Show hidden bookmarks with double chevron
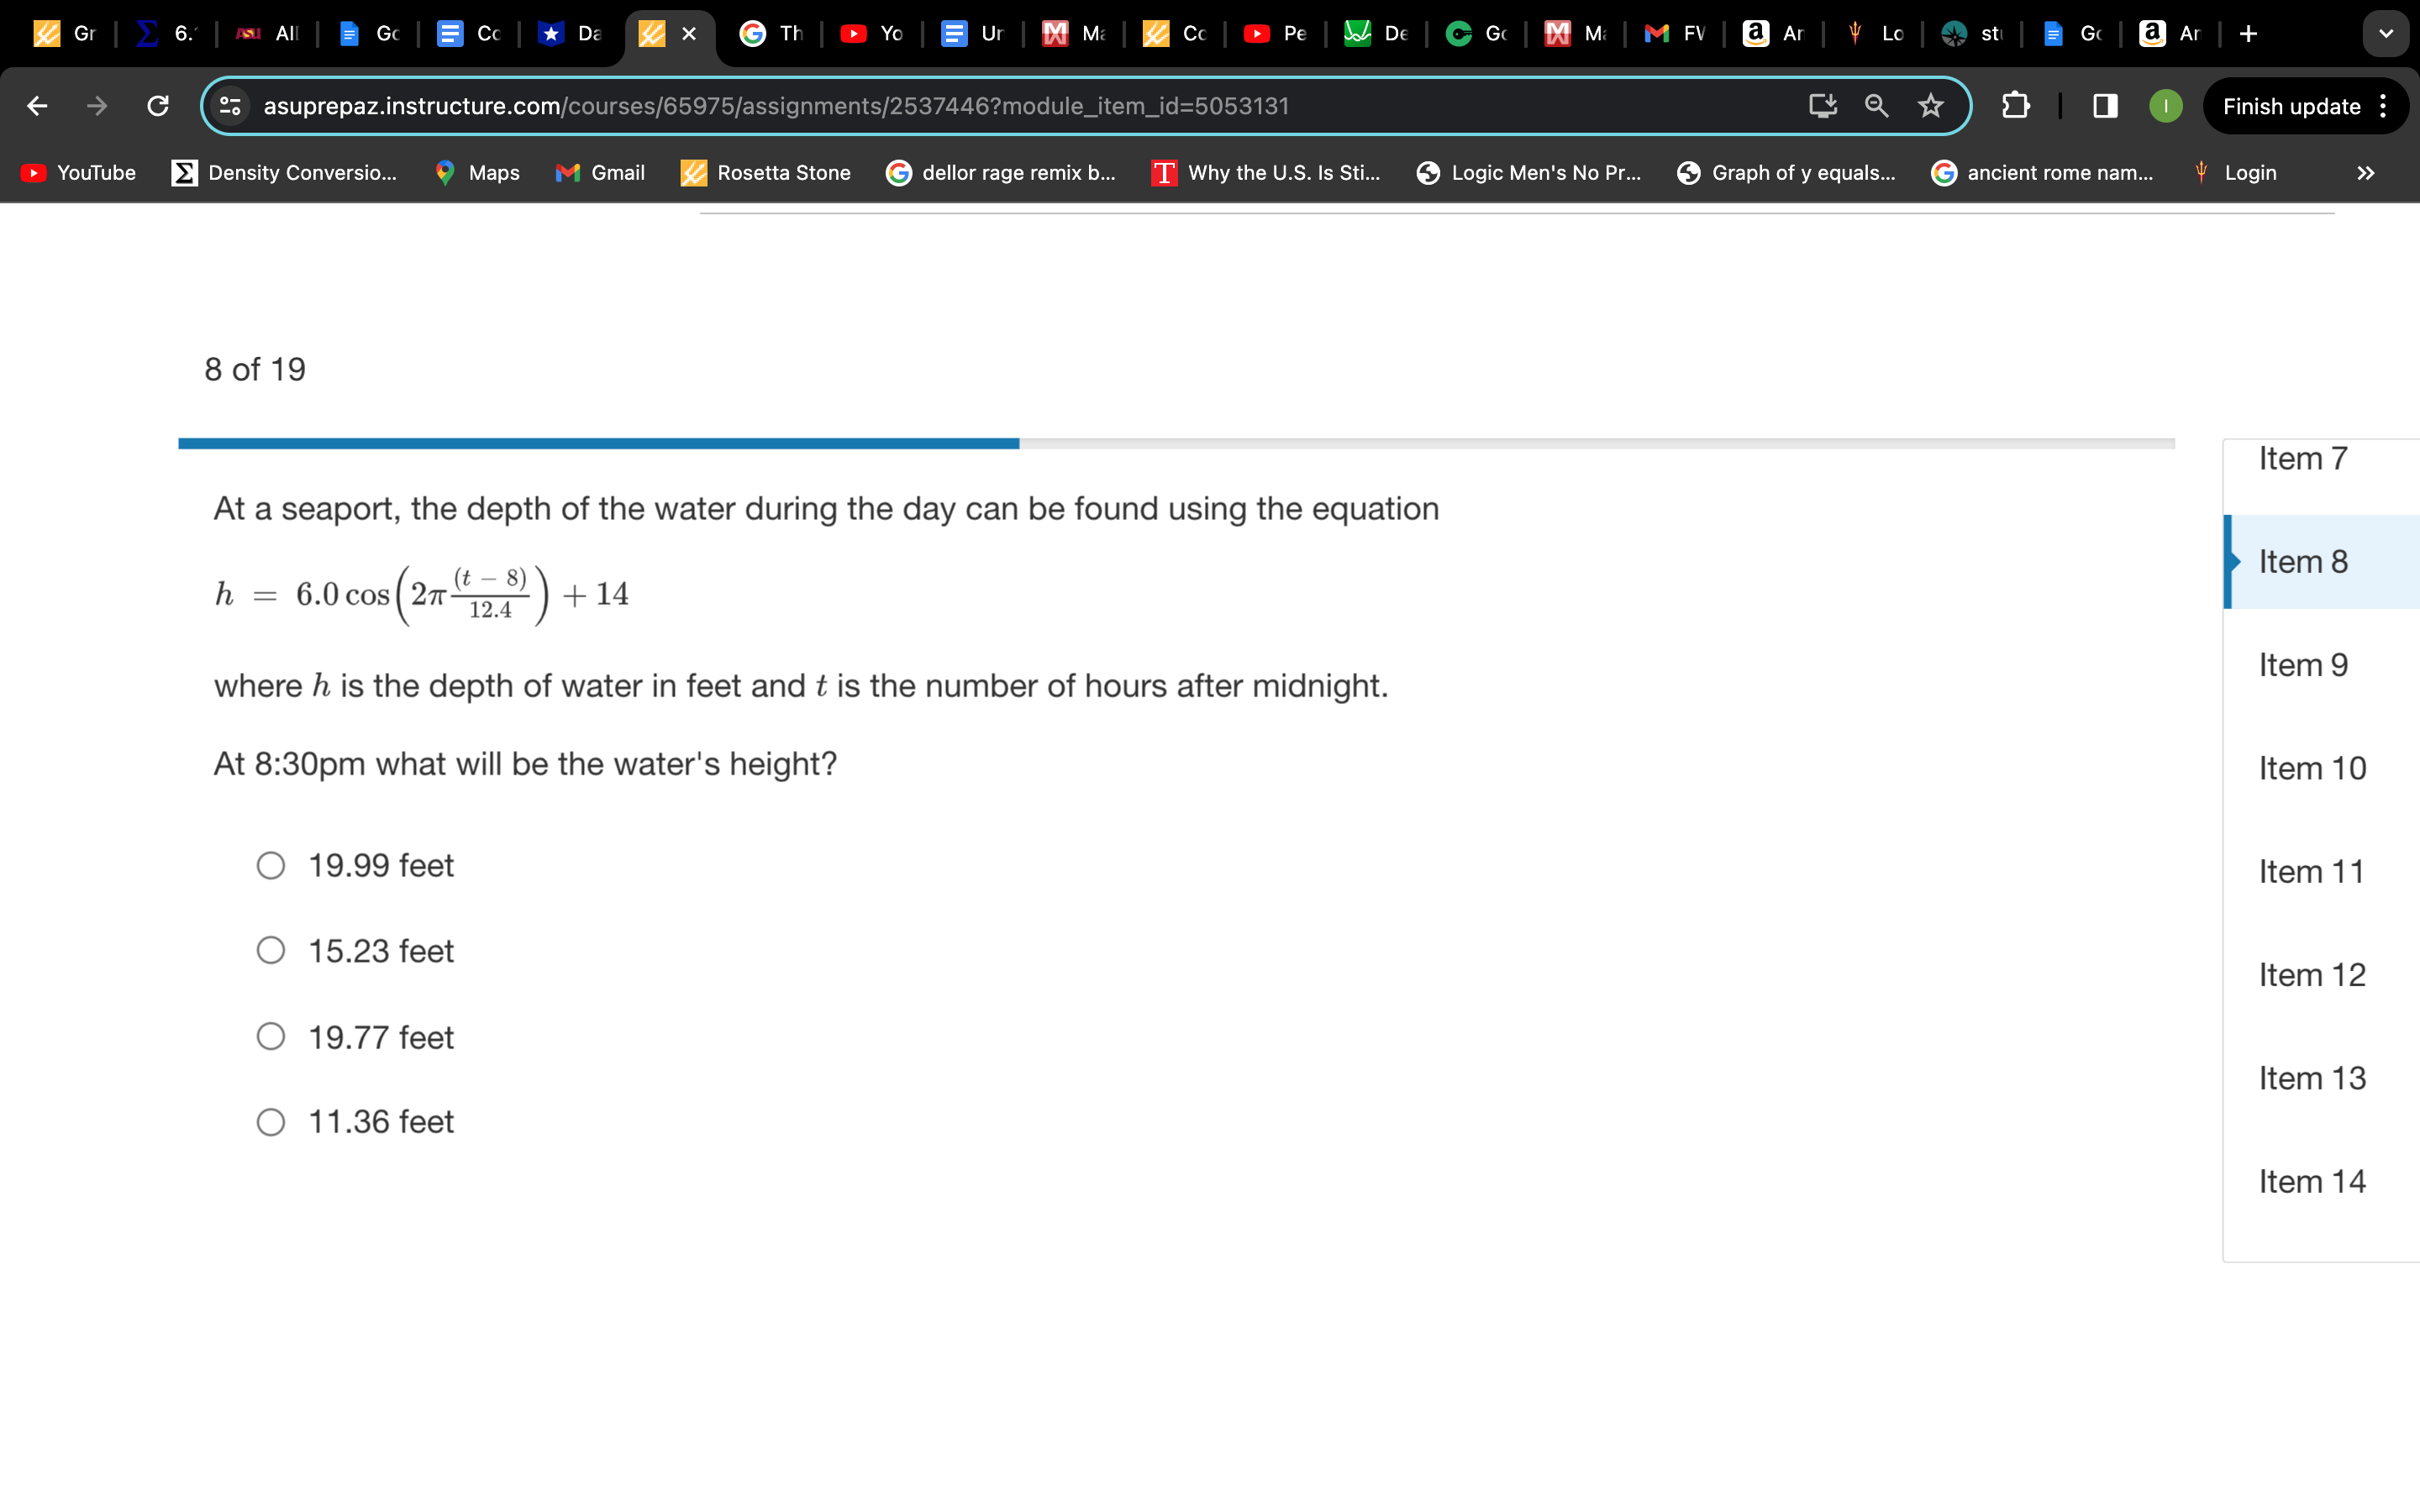 (x=2365, y=173)
